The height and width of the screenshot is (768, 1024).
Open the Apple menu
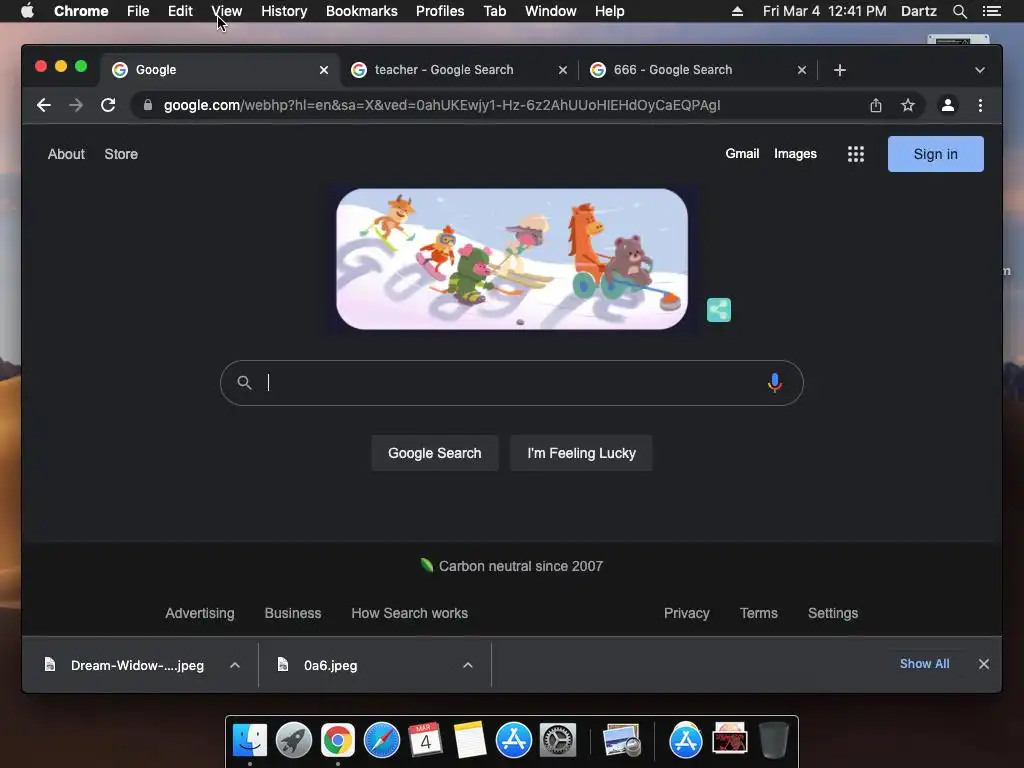coord(27,11)
